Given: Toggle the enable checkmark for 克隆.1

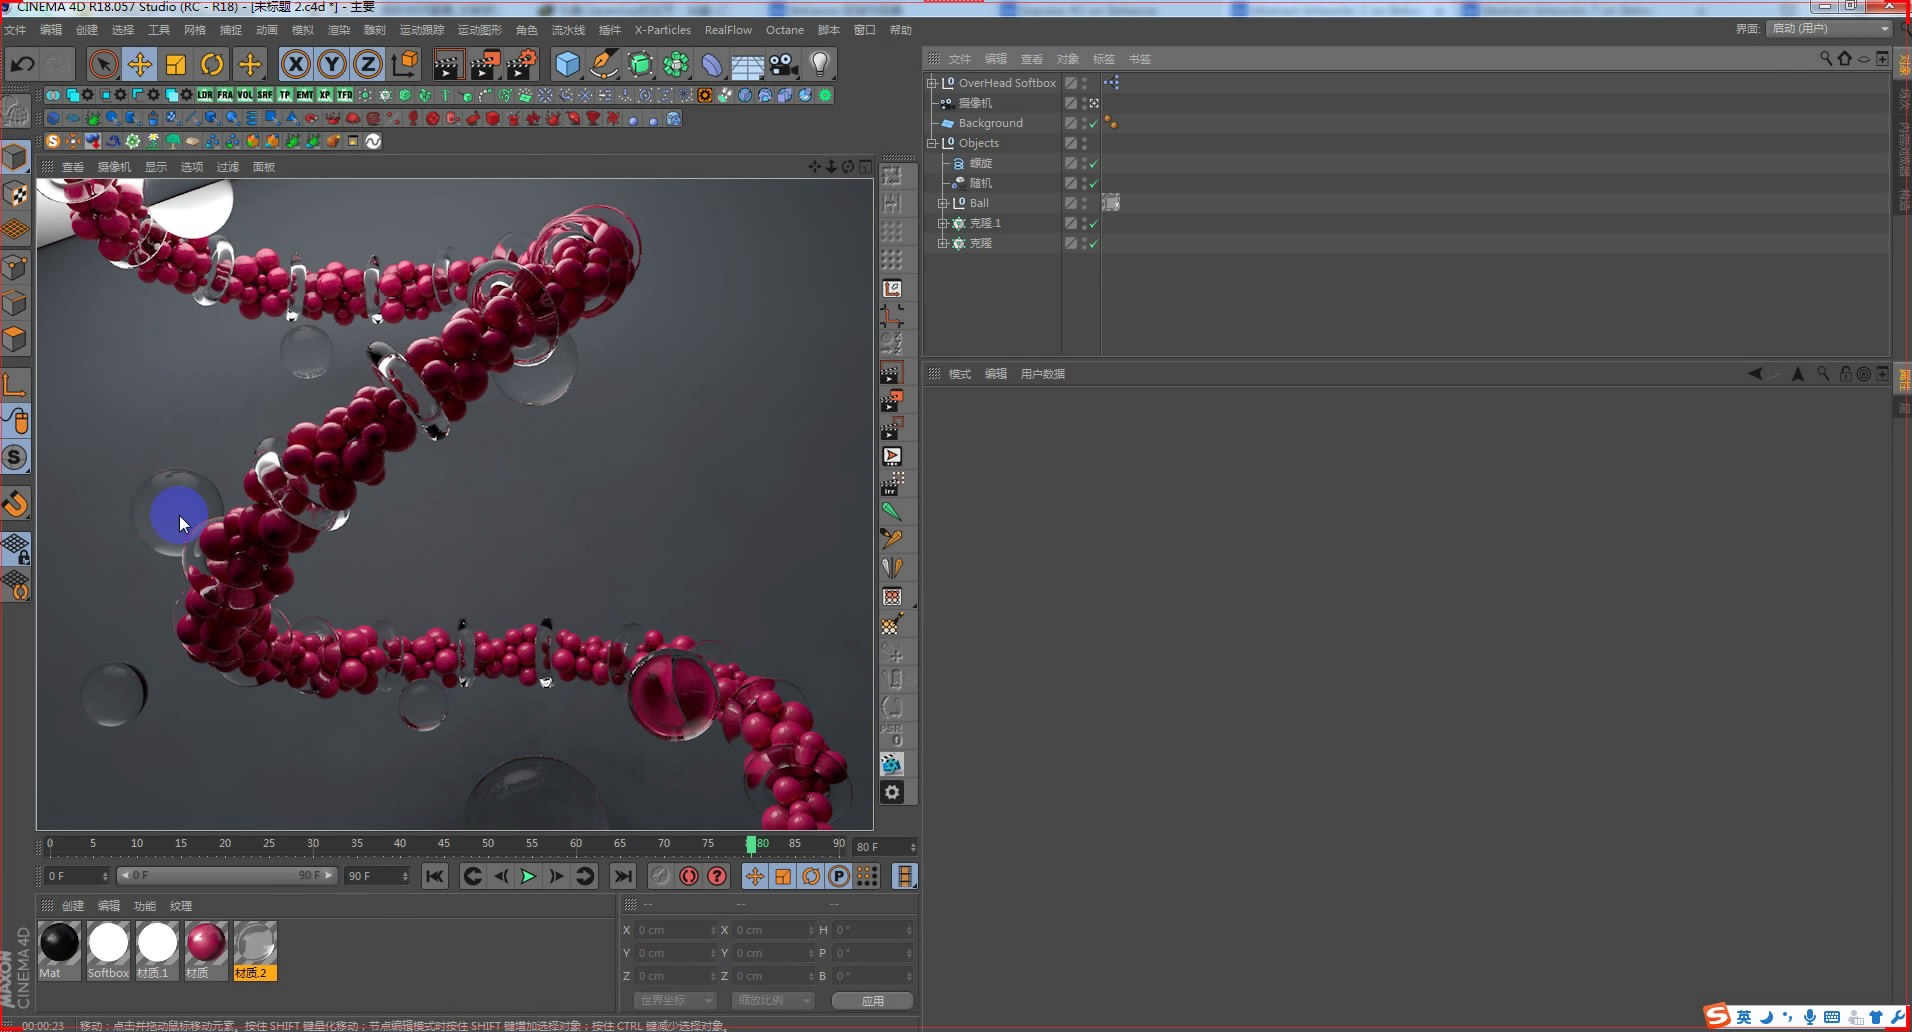Looking at the screenshot, I should pos(1093,224).
